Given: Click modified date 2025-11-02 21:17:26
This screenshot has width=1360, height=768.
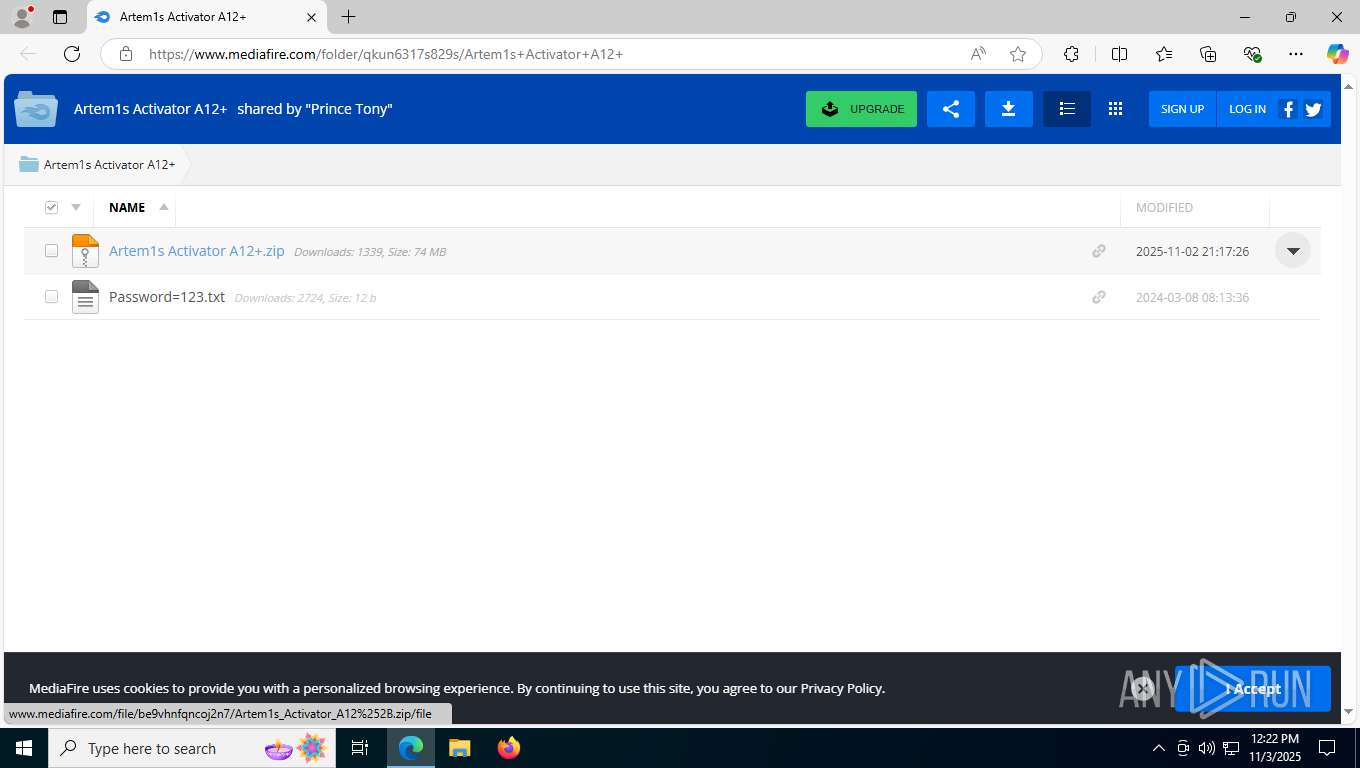Looking at the screenshot, I should tap(1192, 252).
